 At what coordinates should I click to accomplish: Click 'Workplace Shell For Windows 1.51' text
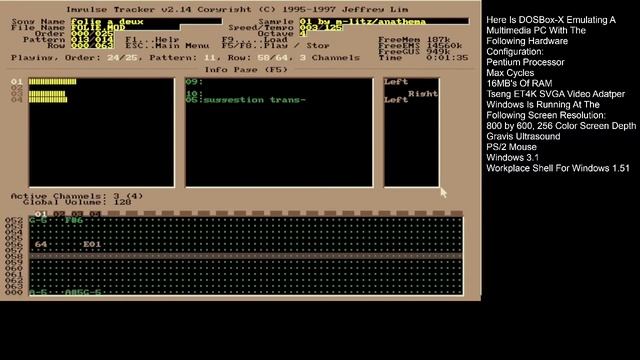pyautogui.click(x=558, y=168)
